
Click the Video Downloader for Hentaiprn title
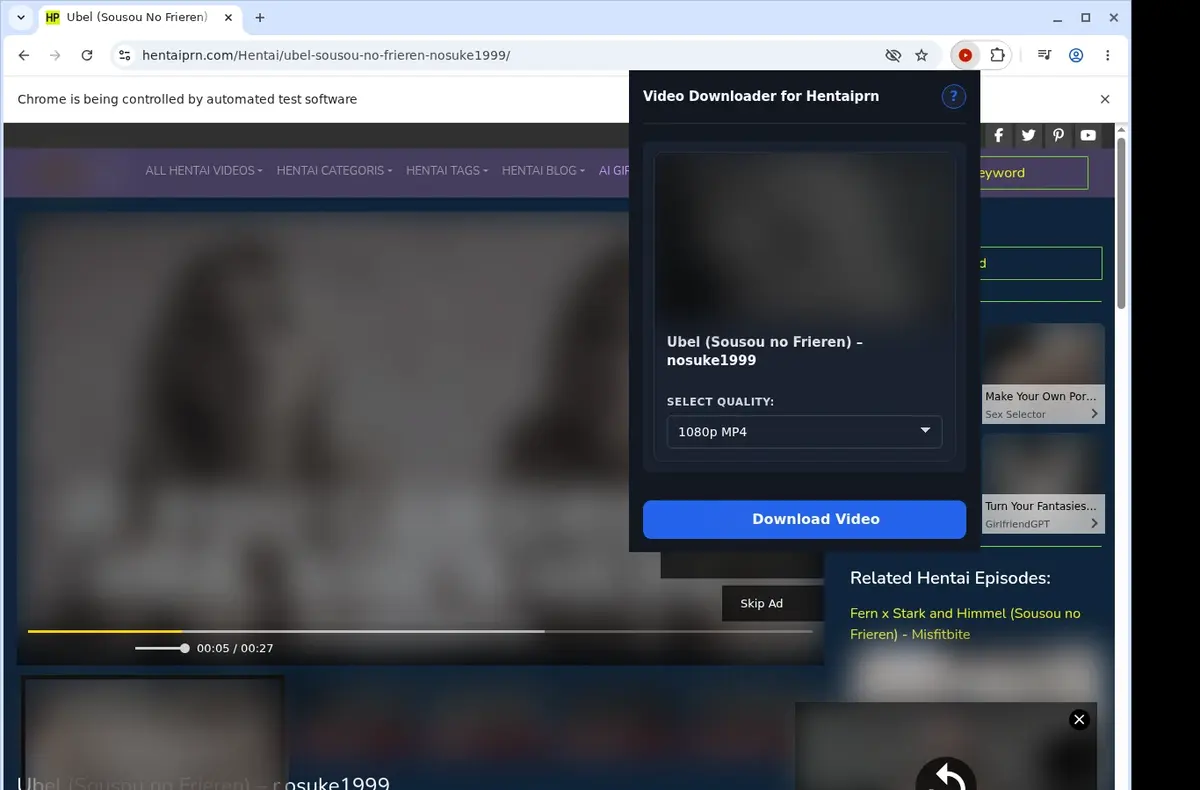[761, 97]
